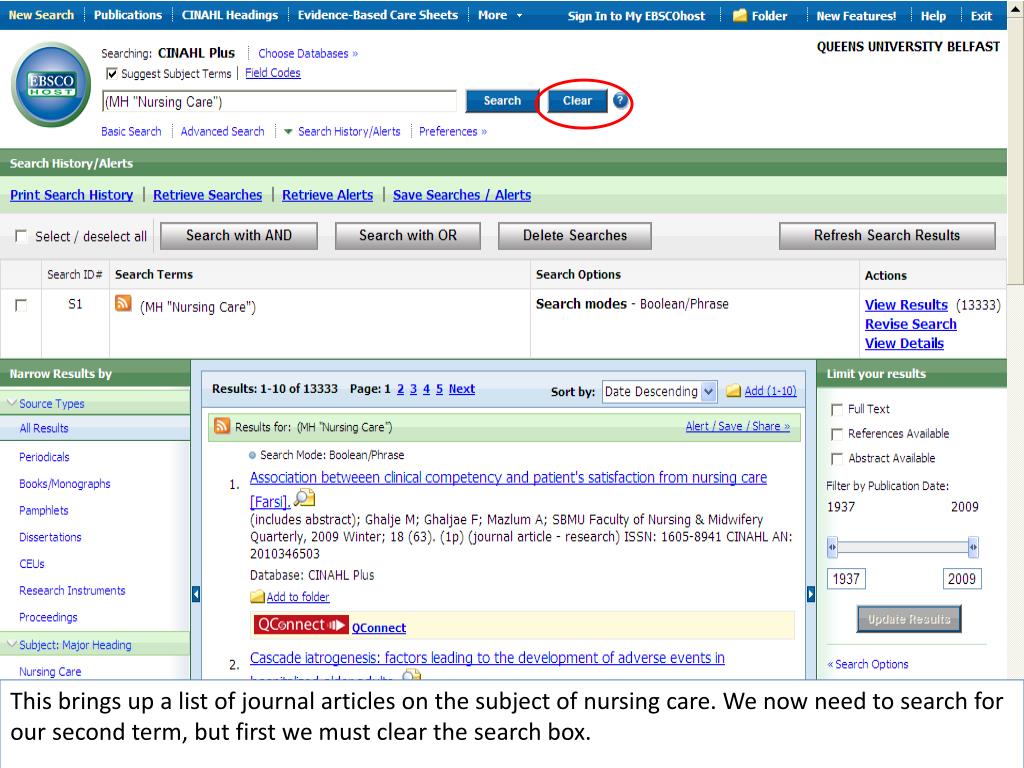Open Field Codes link
Viewport: 1024px width, 768px height.
tap(273, 72)
